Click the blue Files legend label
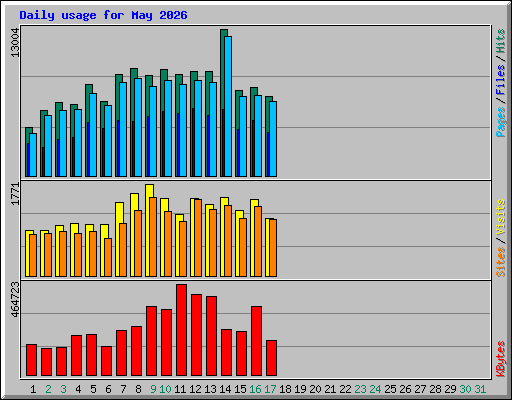Viewport: 512px width, 400px height. pyautogui.click(x=501, y=80)
